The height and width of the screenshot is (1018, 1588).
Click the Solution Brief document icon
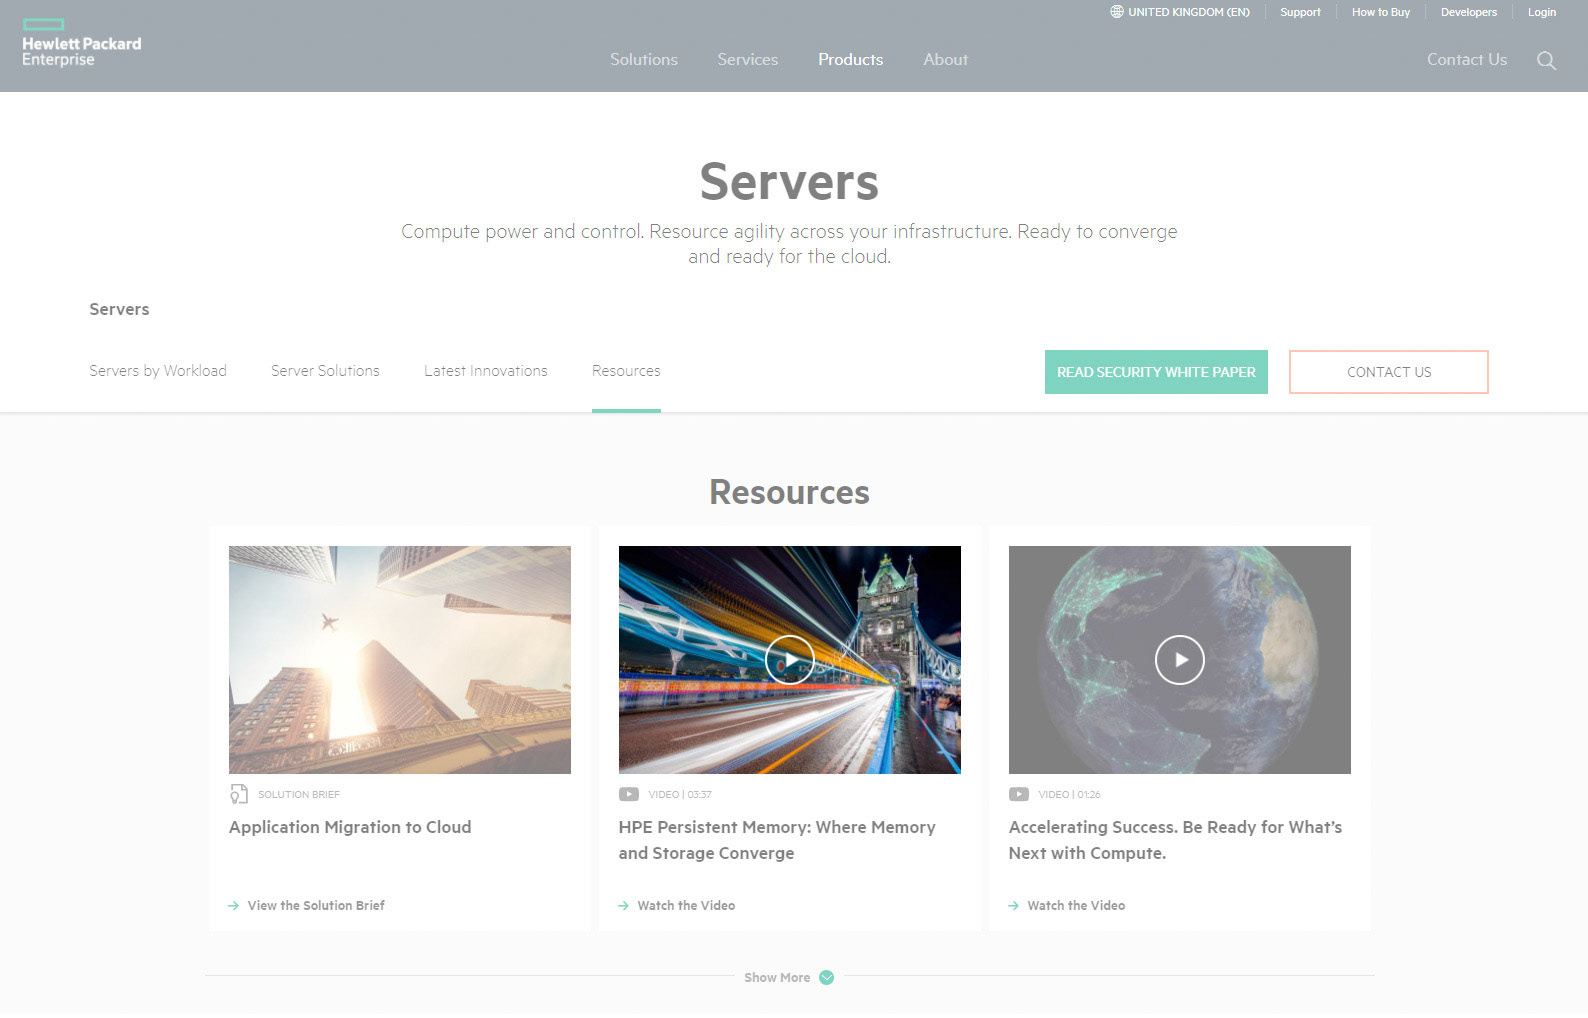point(238,794)
